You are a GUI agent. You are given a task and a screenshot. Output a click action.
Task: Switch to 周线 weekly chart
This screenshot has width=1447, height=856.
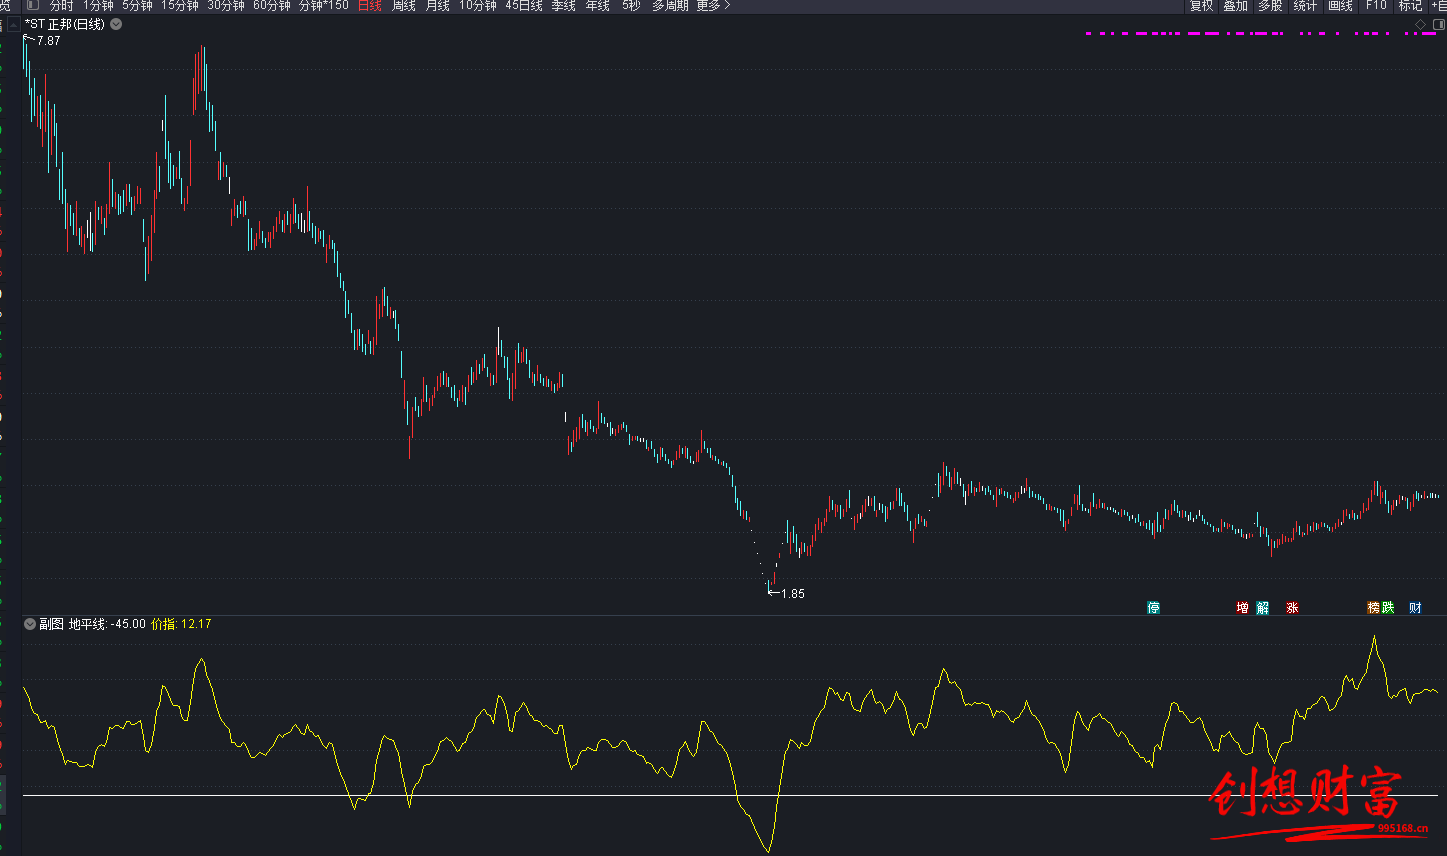pos(404,6)
